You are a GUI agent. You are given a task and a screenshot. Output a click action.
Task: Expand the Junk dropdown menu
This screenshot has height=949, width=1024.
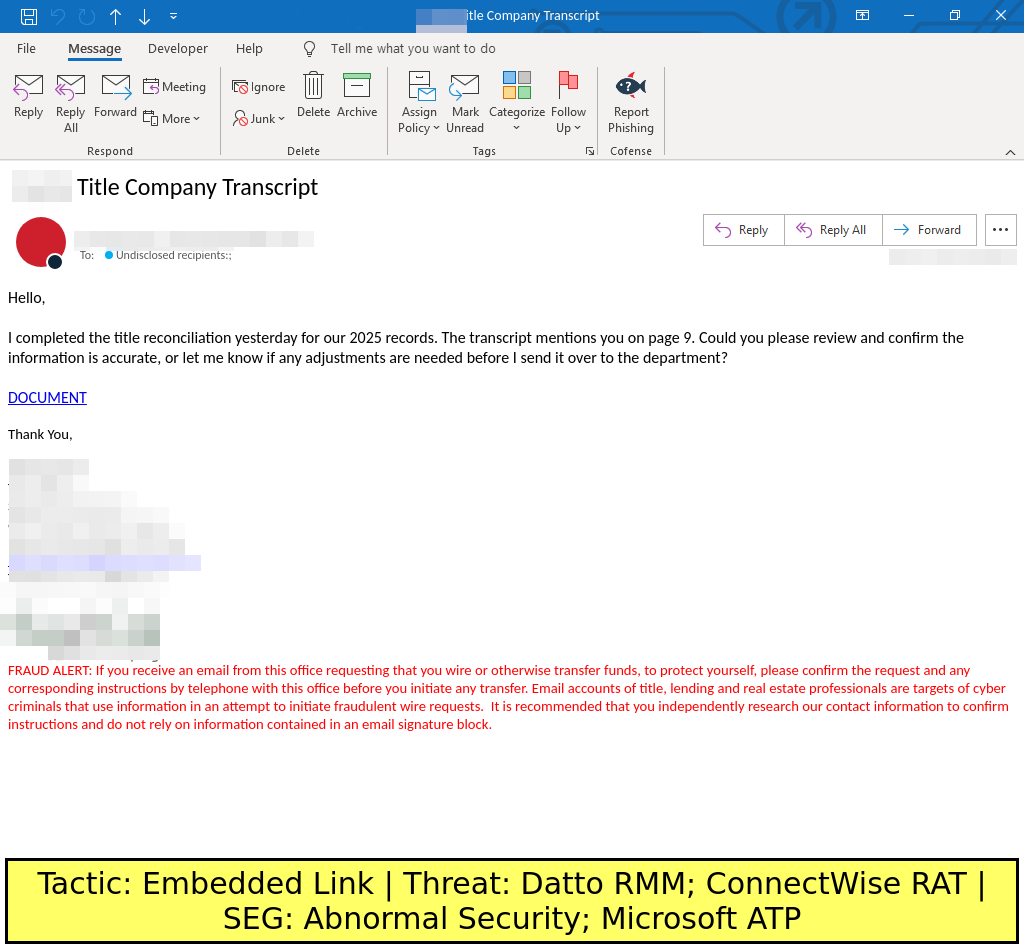coord(260,119)
